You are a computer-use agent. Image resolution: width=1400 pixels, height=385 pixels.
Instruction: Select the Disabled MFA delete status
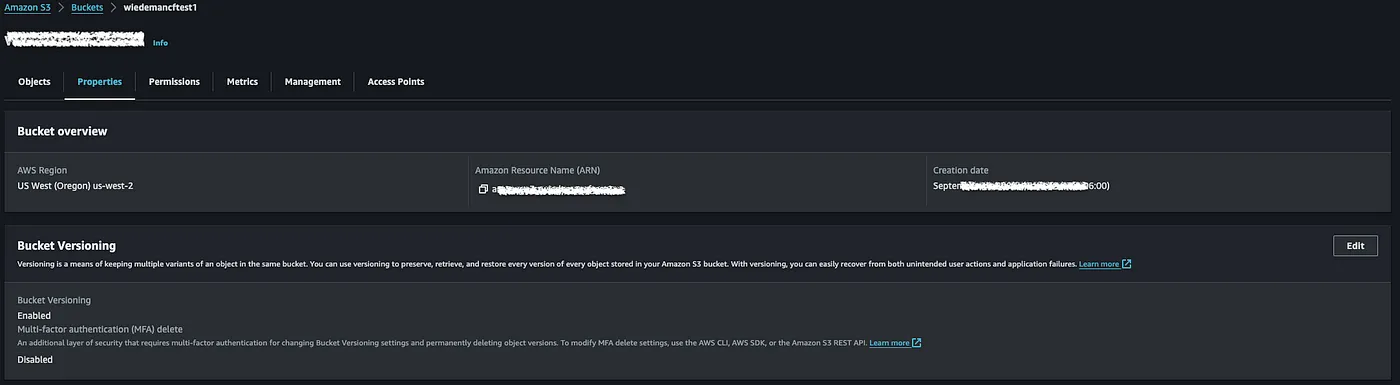tap(35, 359)
